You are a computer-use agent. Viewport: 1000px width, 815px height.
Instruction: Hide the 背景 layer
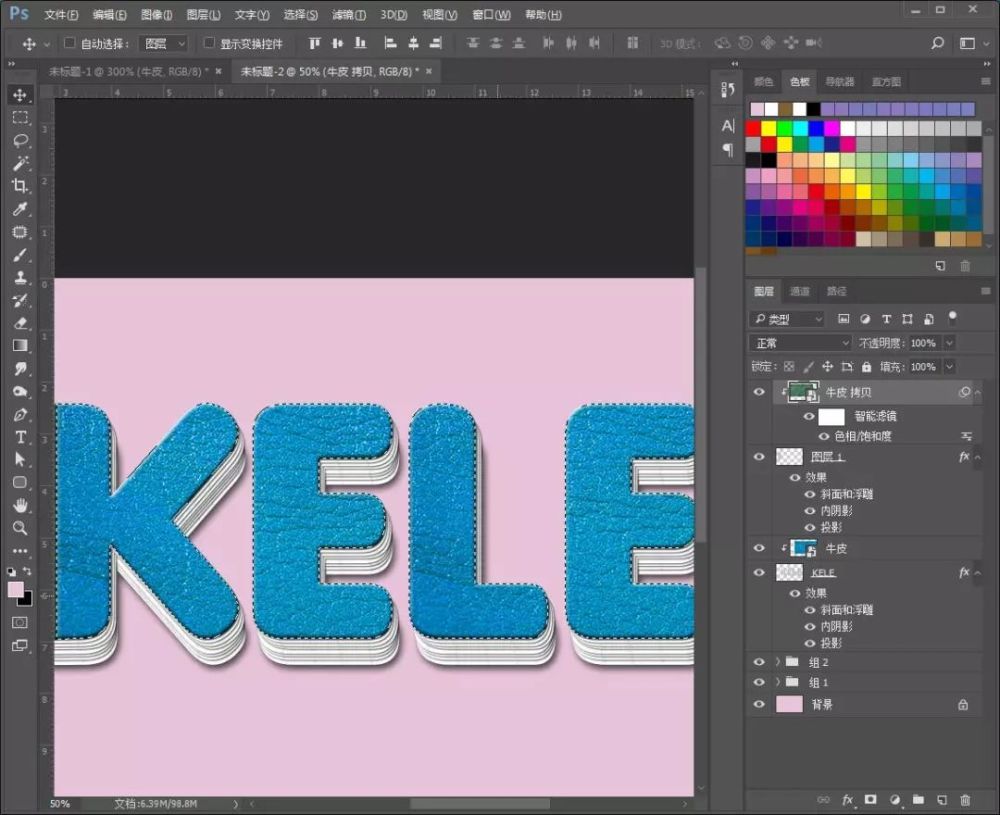[759, 705]
